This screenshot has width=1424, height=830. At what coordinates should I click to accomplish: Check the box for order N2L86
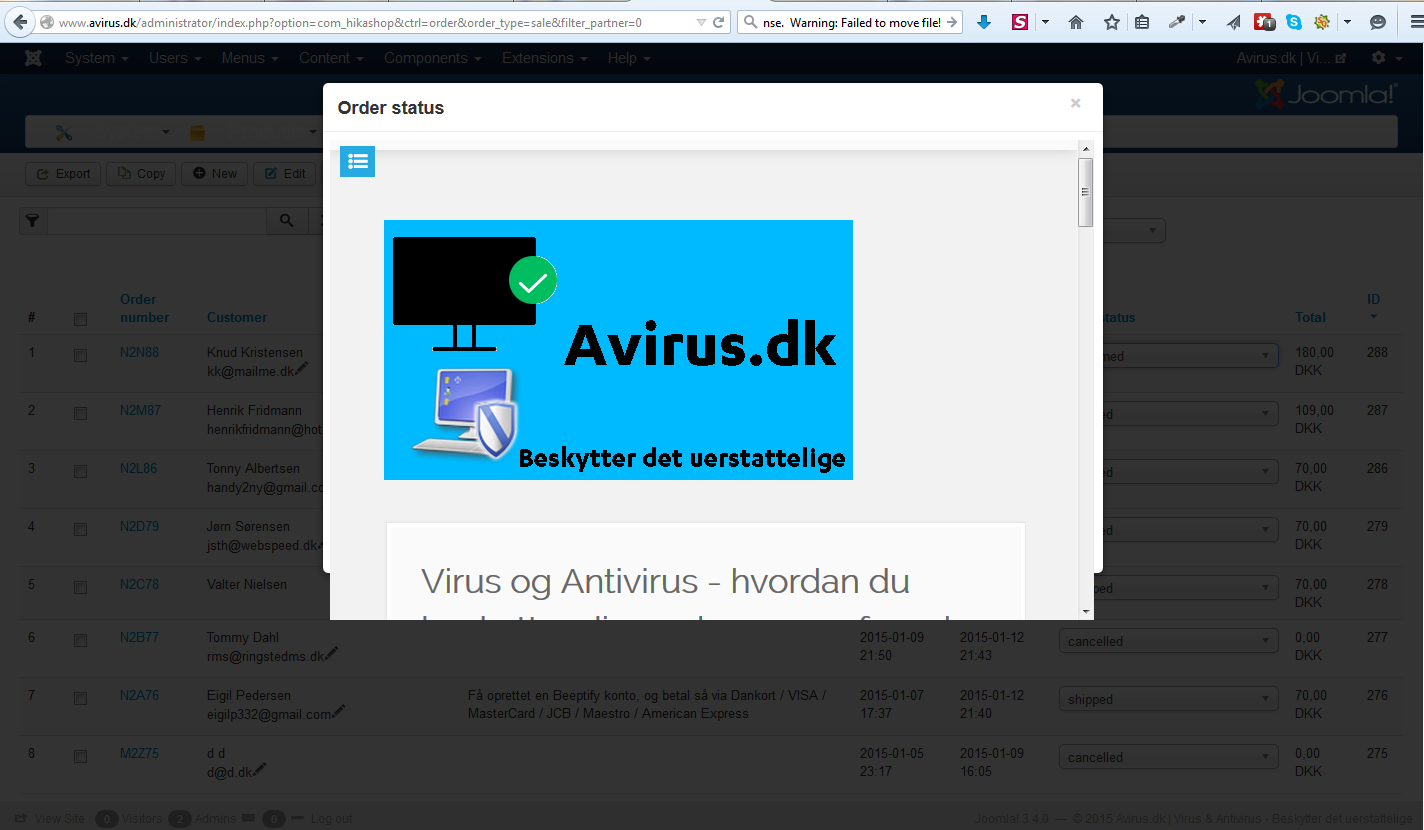tap(80, 471)
